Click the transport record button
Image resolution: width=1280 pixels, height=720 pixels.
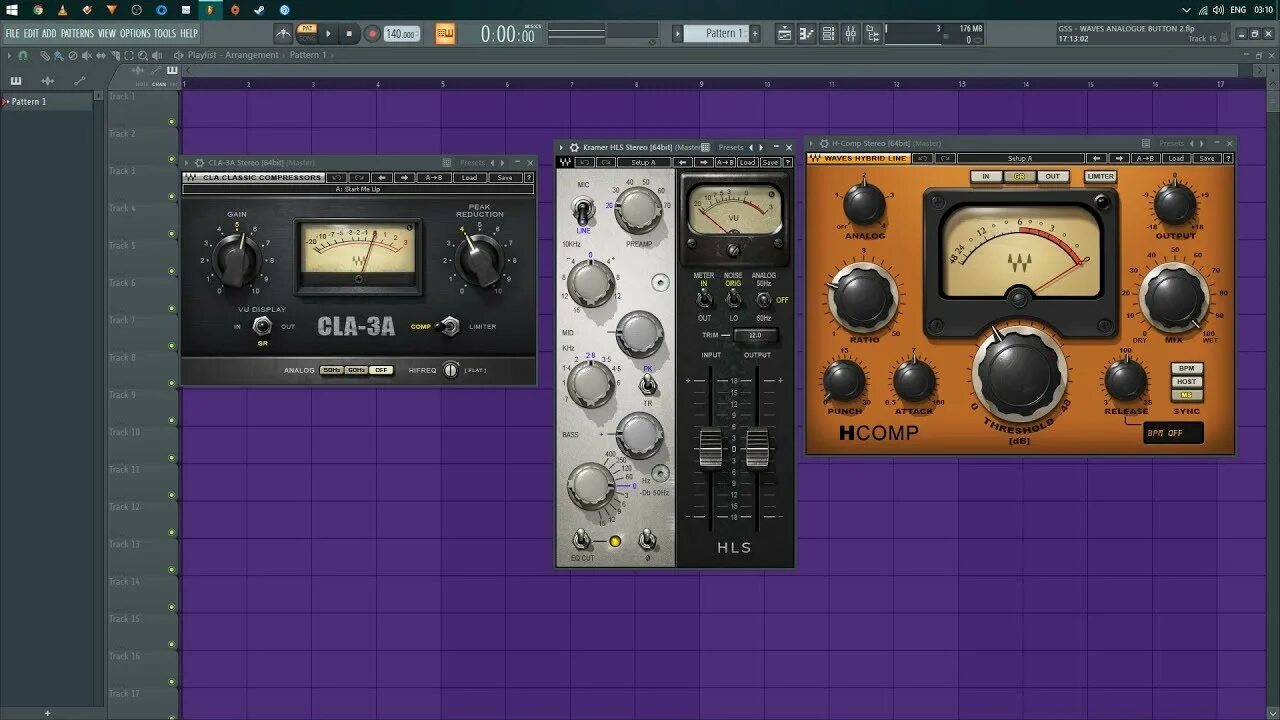372,33
